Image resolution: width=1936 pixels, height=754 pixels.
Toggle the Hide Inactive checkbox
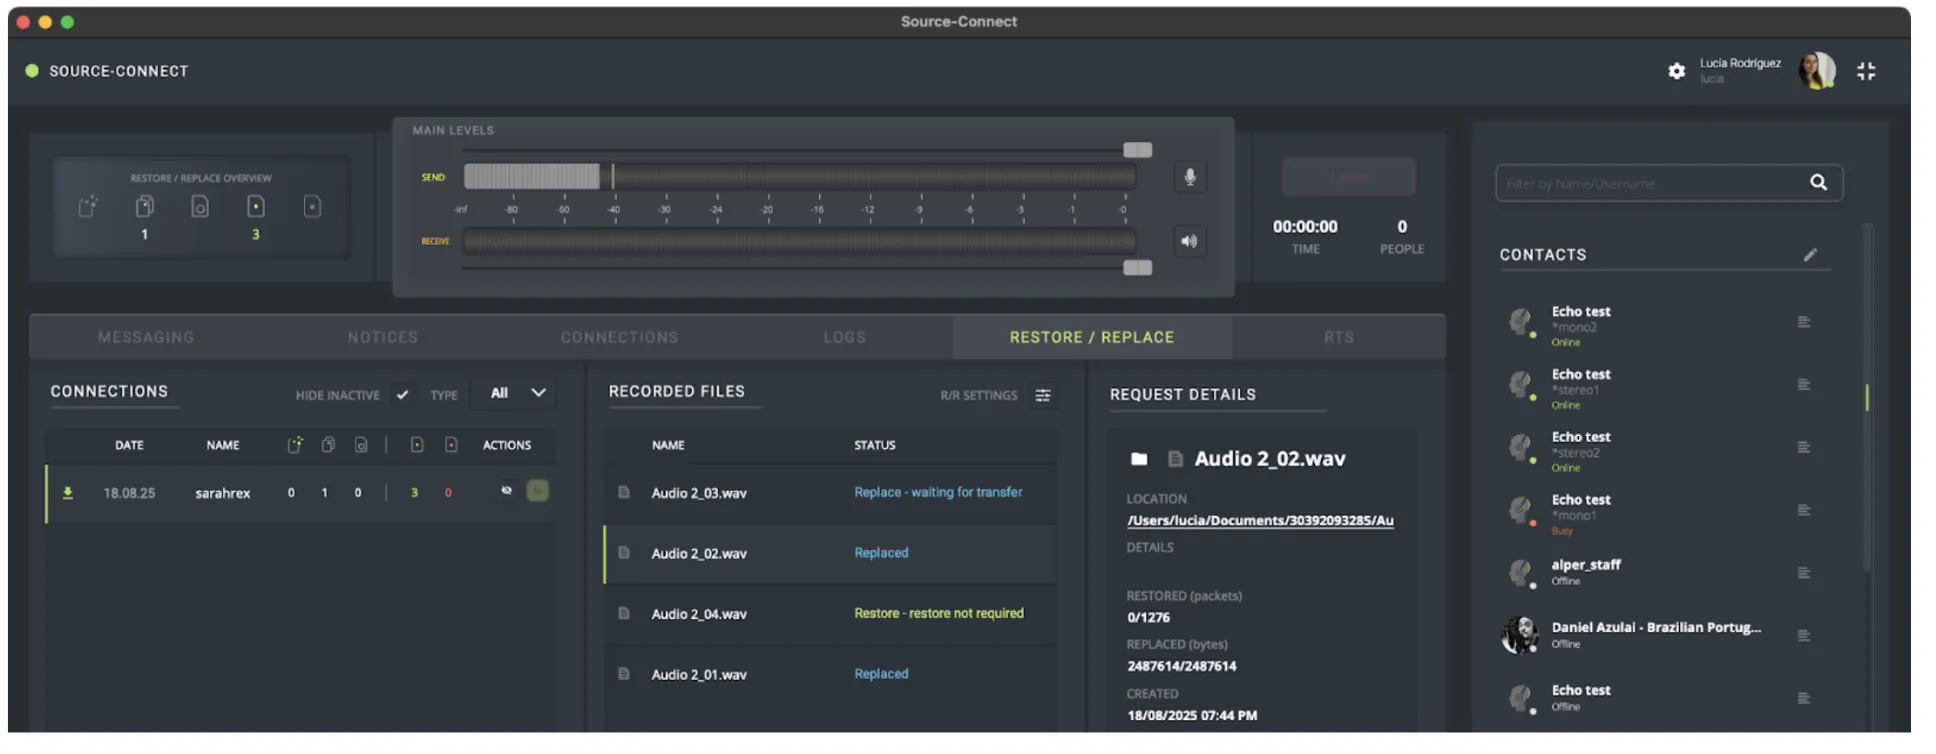pyautogui.click(x=402, y=395)
